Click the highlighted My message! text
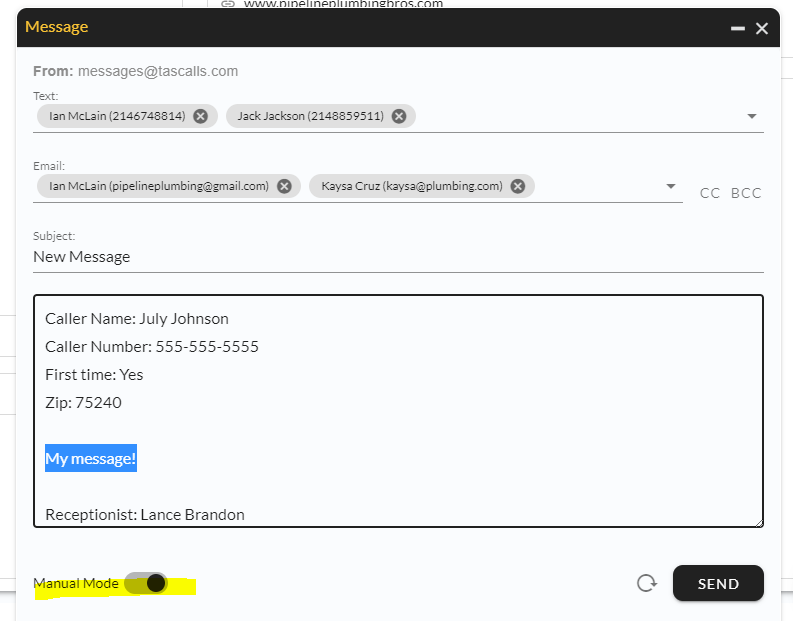This screenshot has width=793, height=621. (91, 458)
